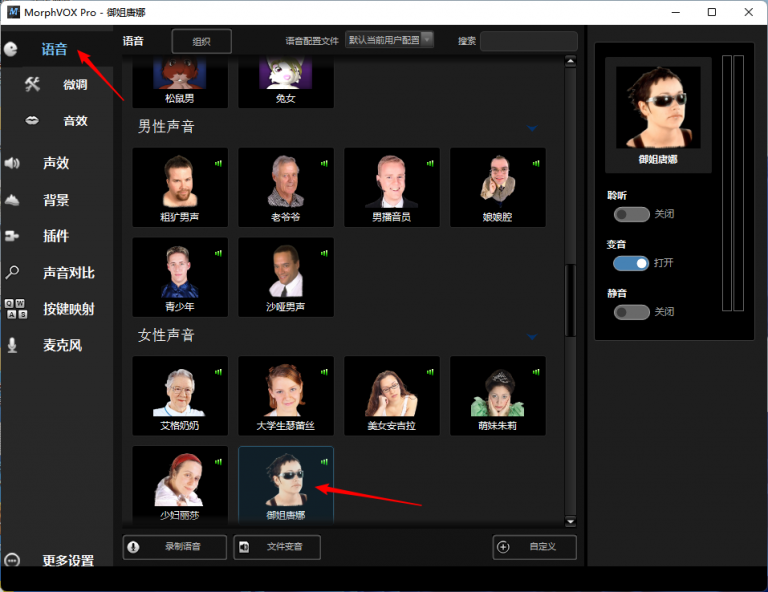Select the 粗犷男声 voice
The height and width of the screenshot is (592, 768).
click(x=180, y=188)
